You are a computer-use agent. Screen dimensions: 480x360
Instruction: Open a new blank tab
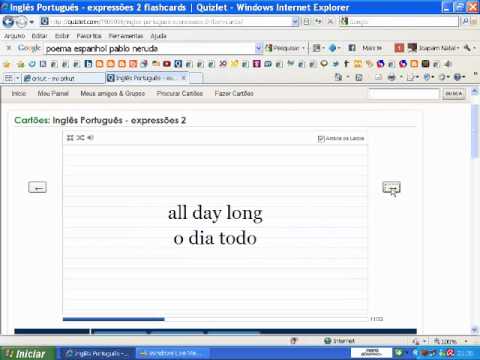(196, 78)
